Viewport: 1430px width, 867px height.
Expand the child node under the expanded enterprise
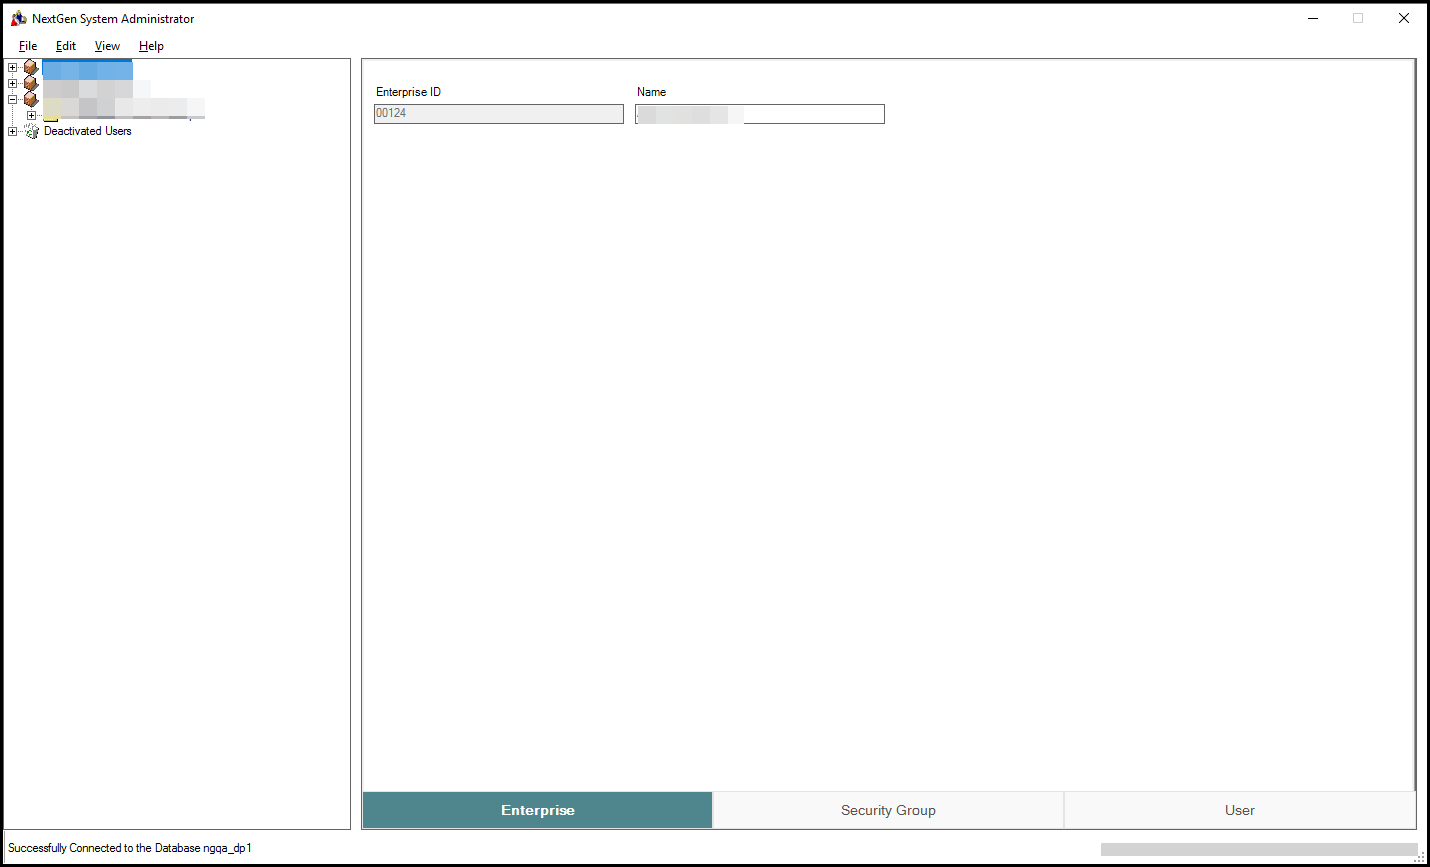pos(31,115)
